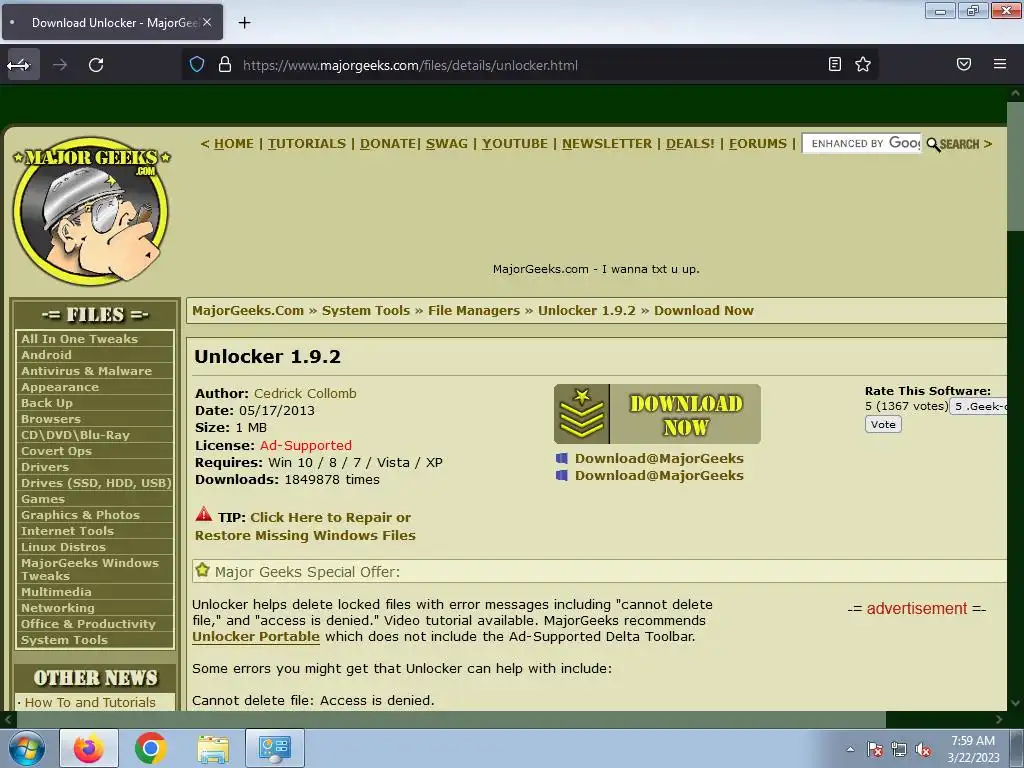Close the Download Unlocker tab

coord(206,22)
